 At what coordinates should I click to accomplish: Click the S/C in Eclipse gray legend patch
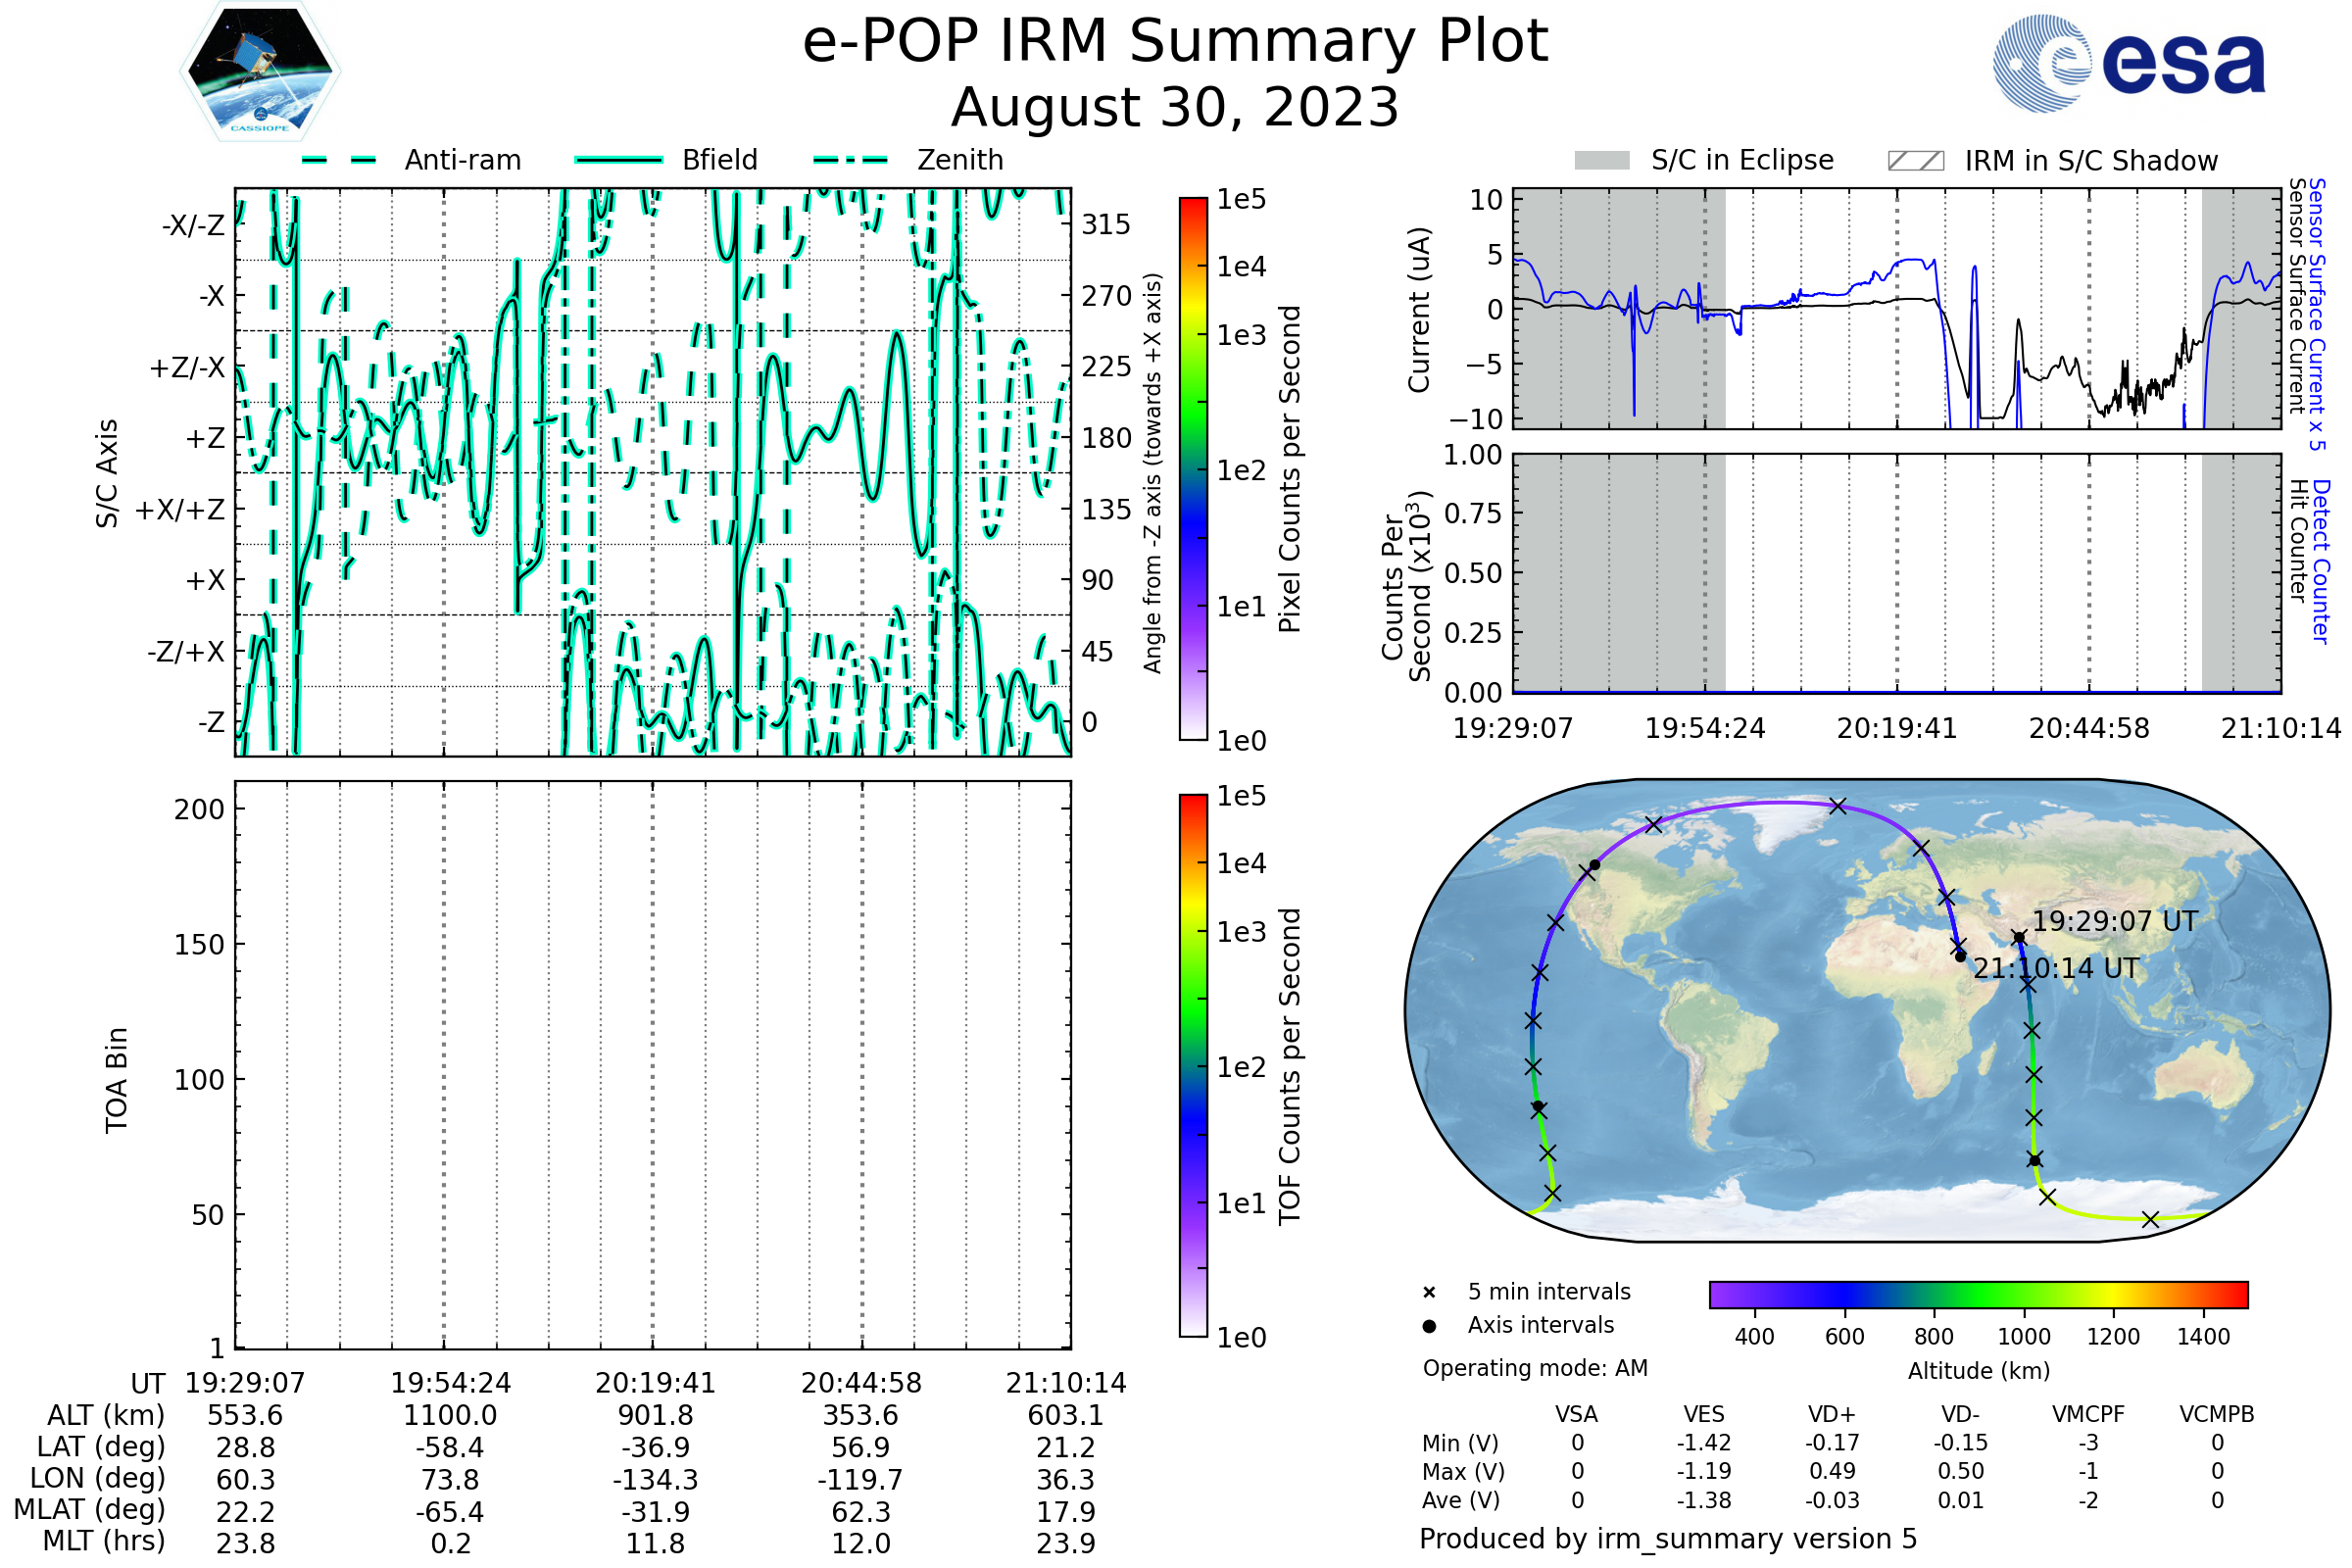click(x=1602, y=161)
